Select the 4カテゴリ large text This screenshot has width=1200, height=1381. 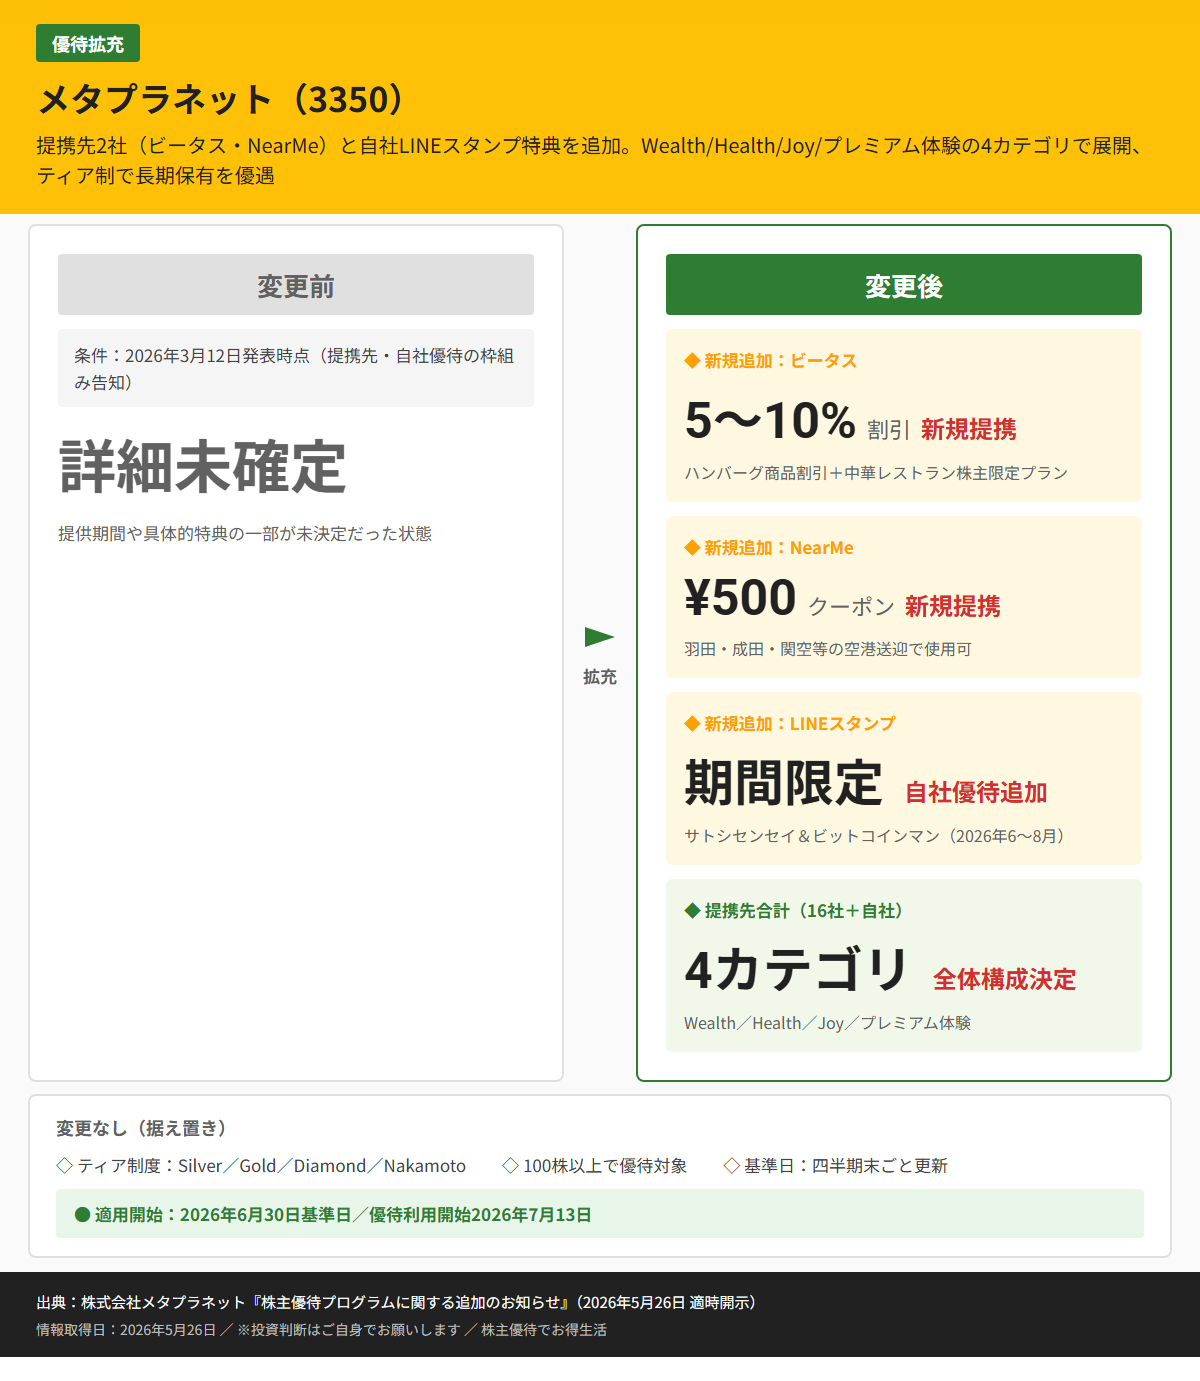797,970
